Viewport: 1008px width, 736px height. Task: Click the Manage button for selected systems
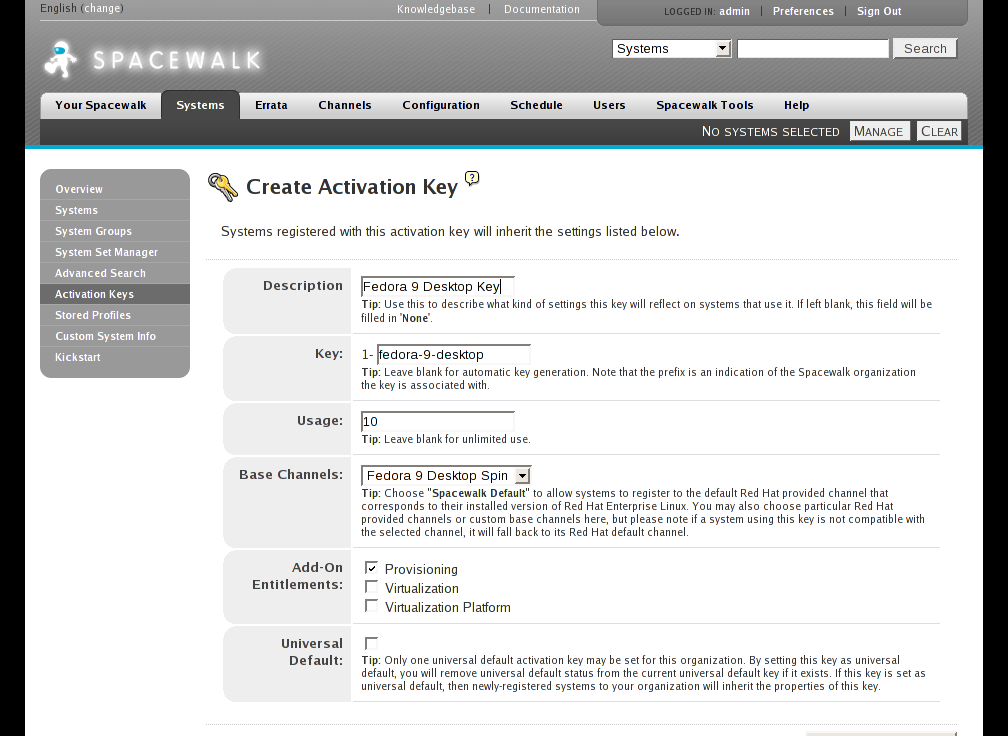point(879,131)
